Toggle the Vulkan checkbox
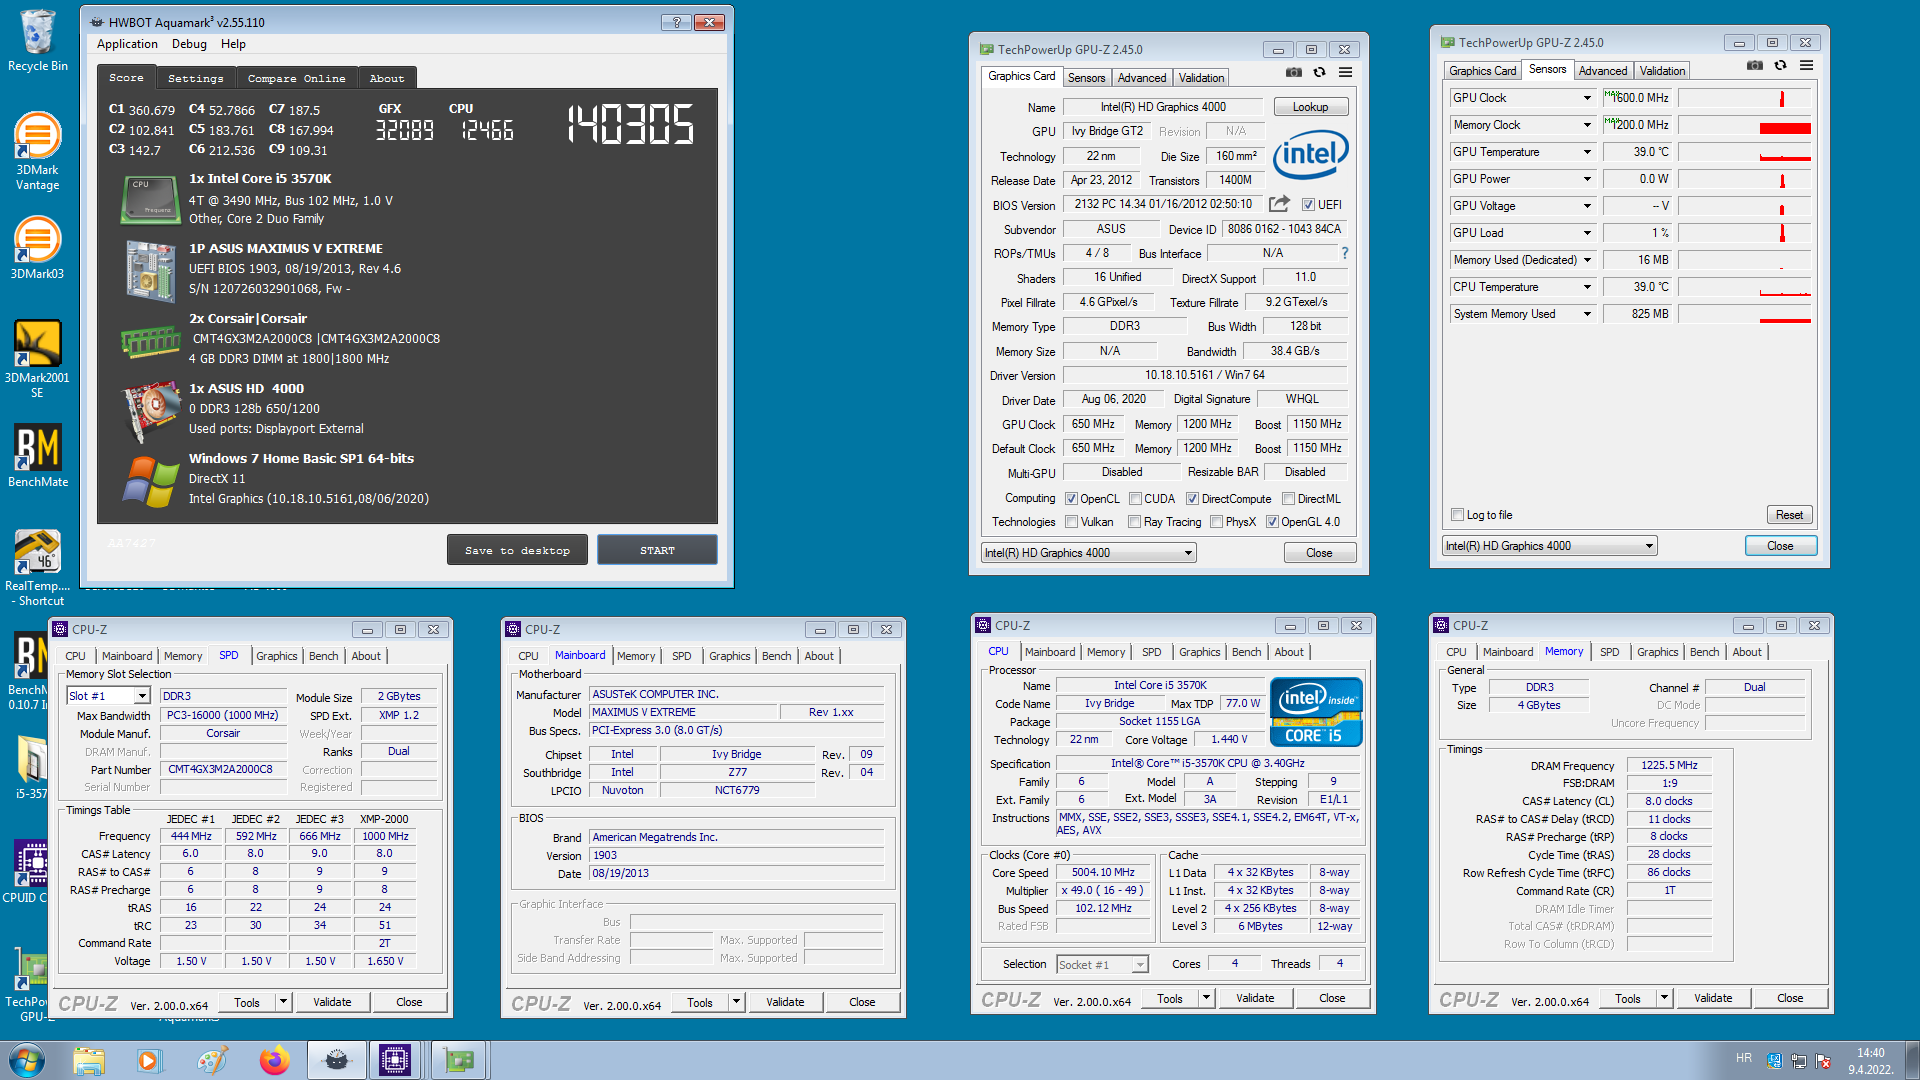1920x1080 pixels. [x=1071, y=522]
